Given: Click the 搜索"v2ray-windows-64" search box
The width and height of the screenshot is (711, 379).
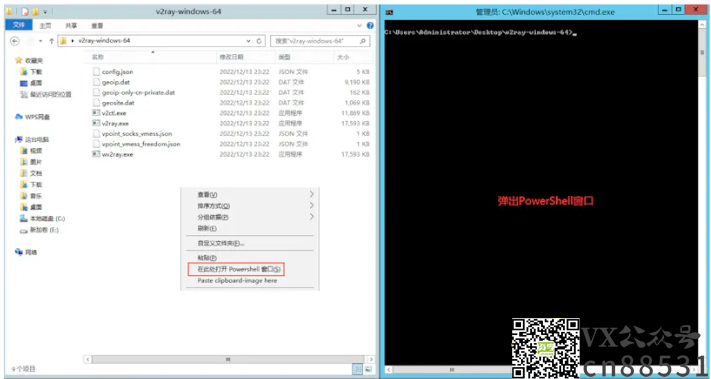Looking at the screenshot, I should (320, 41).
